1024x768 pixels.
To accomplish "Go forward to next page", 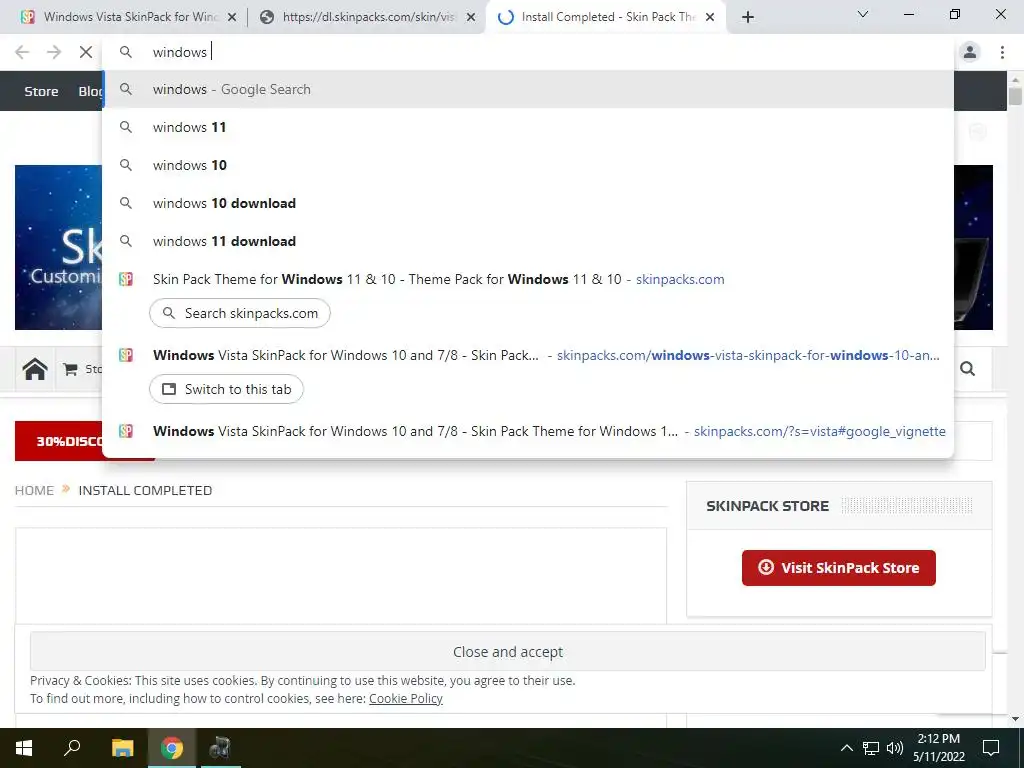I will 54,52.
